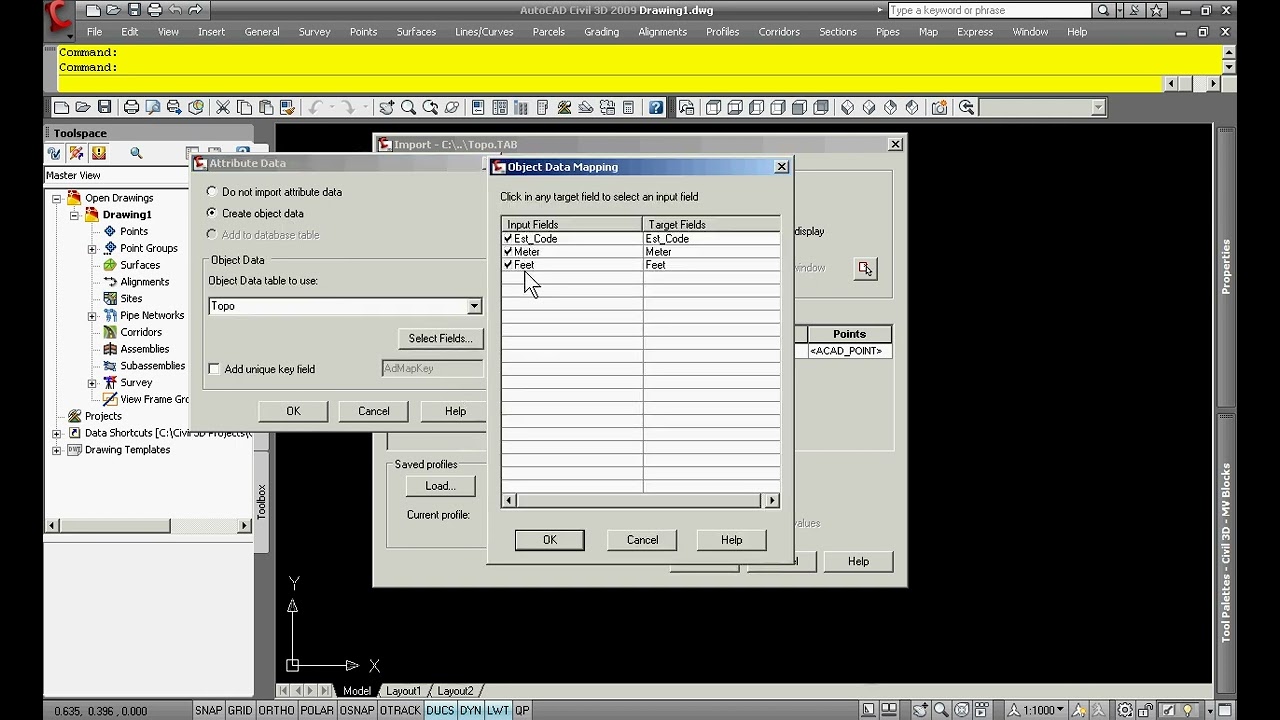The image size is (1280, 720).
Task: Collapse the Open Drawings tree node
Action: click(57, 198)
